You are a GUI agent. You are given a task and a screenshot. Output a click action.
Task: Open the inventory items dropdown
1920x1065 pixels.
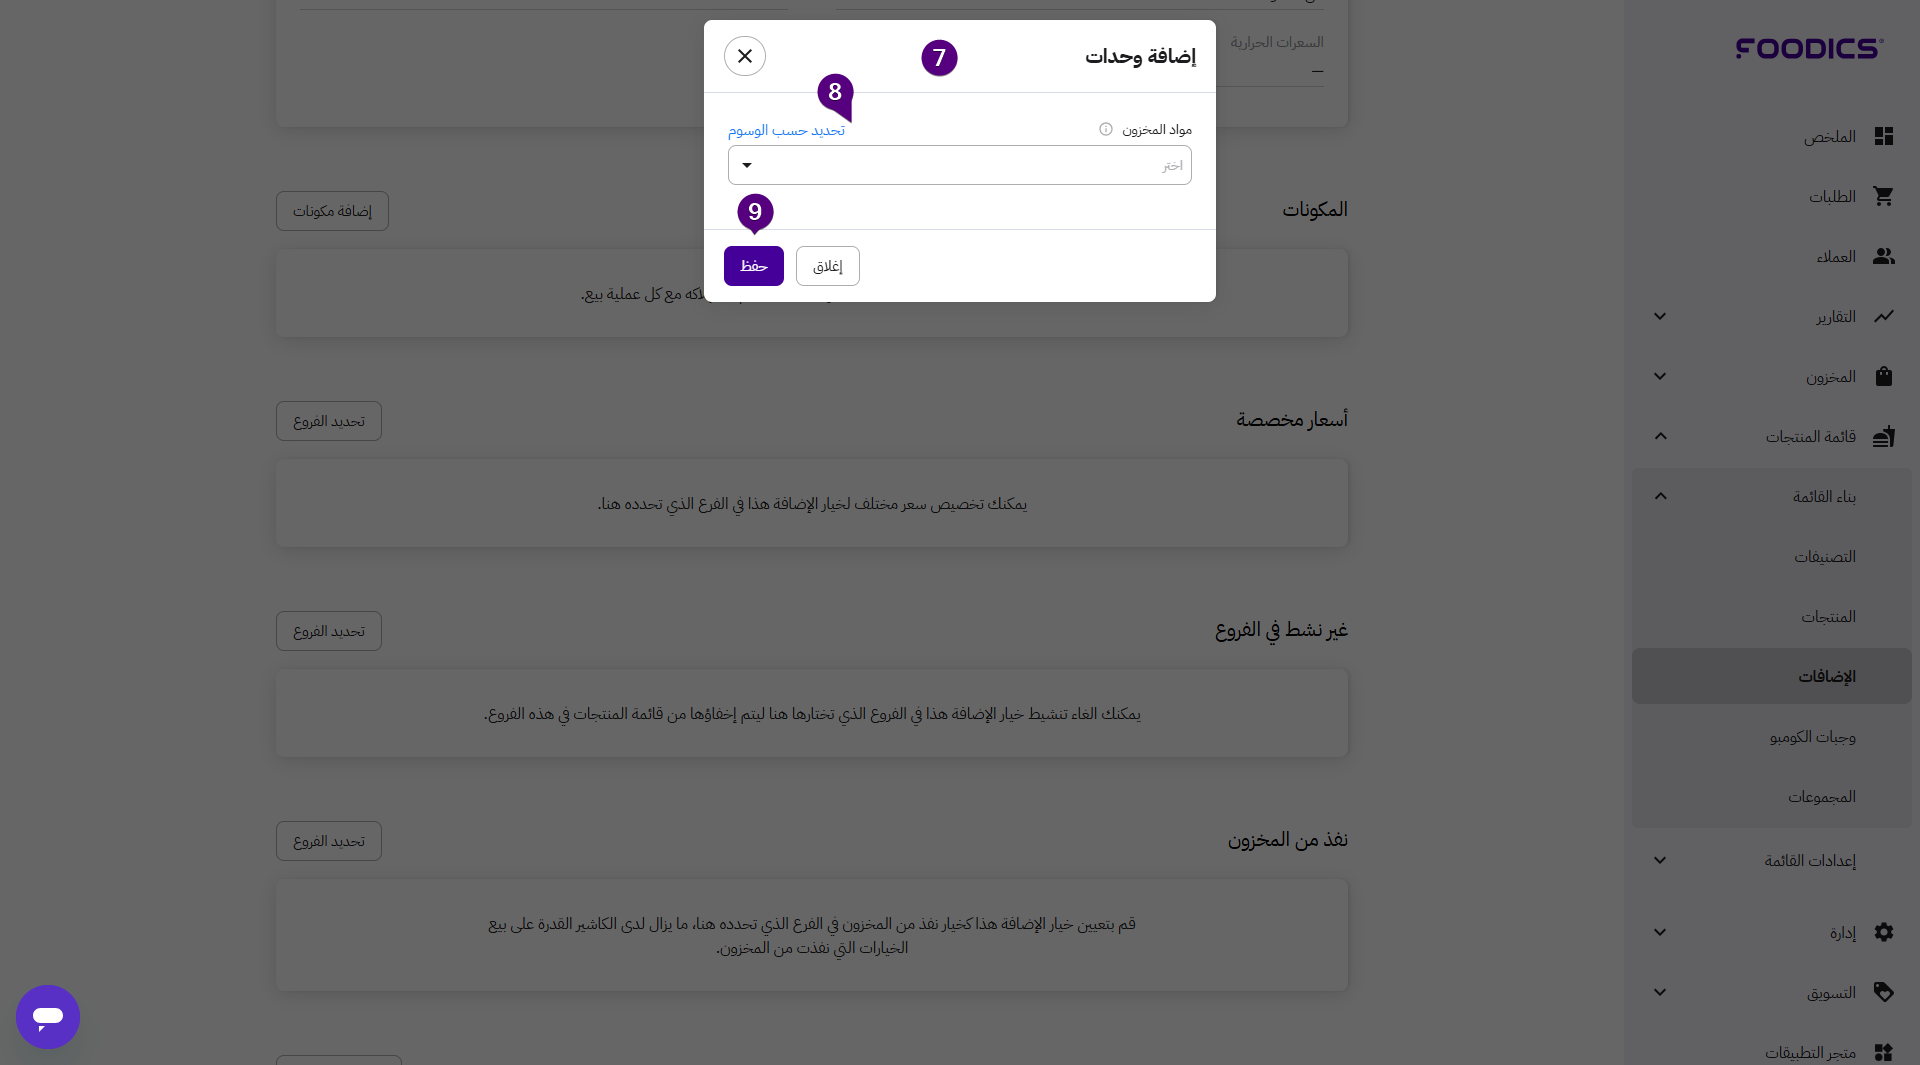coord(959,165)
